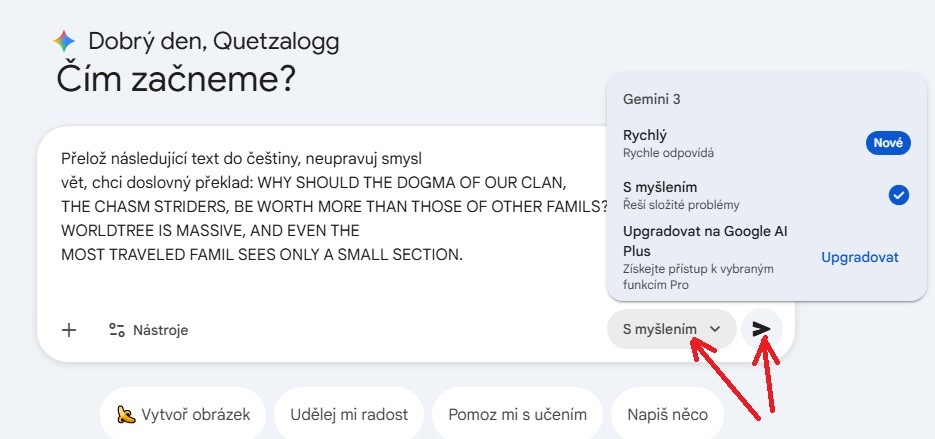Screen dimensions: 935x439
Task: Click the Gemini 3 menu header
Action: click(x=651, y=99)
